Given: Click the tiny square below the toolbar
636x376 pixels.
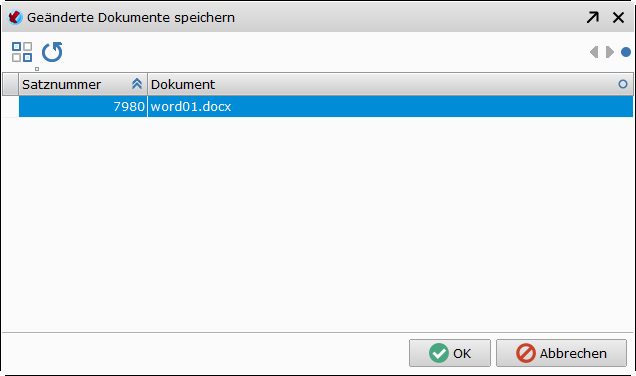Looking at the screenshot, I should (37, 69).
